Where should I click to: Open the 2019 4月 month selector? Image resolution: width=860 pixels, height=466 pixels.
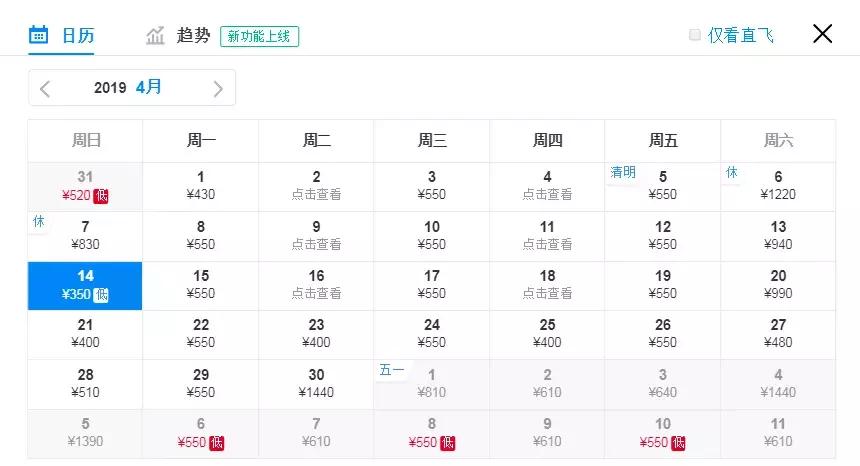128,87
